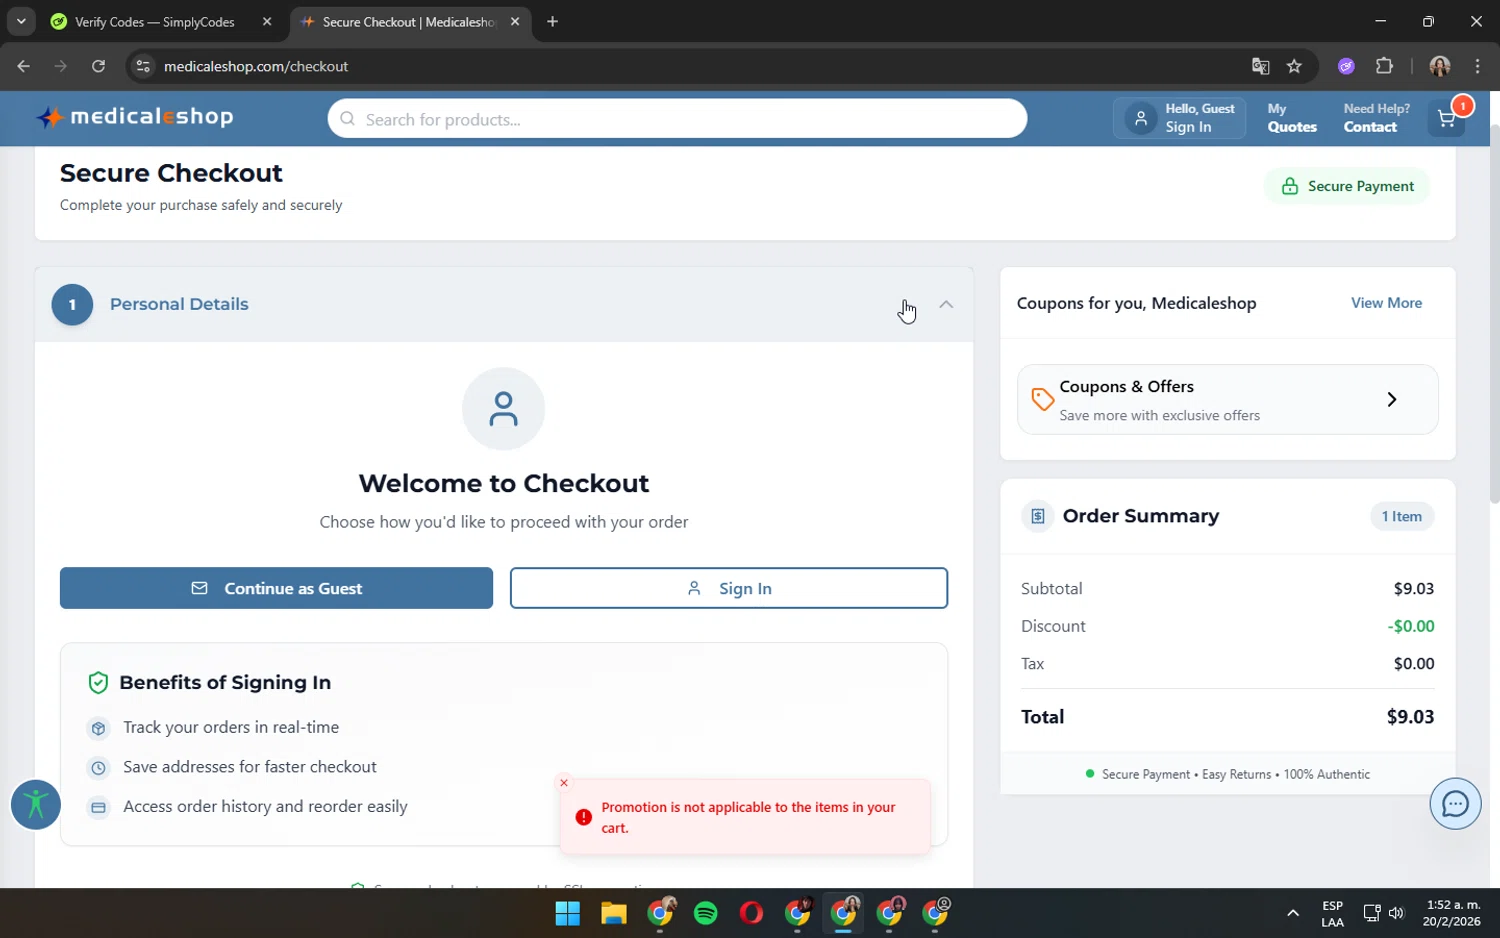Continue checkout as Guest
This screenshot has width=1500, height=938.
(276, 588)
